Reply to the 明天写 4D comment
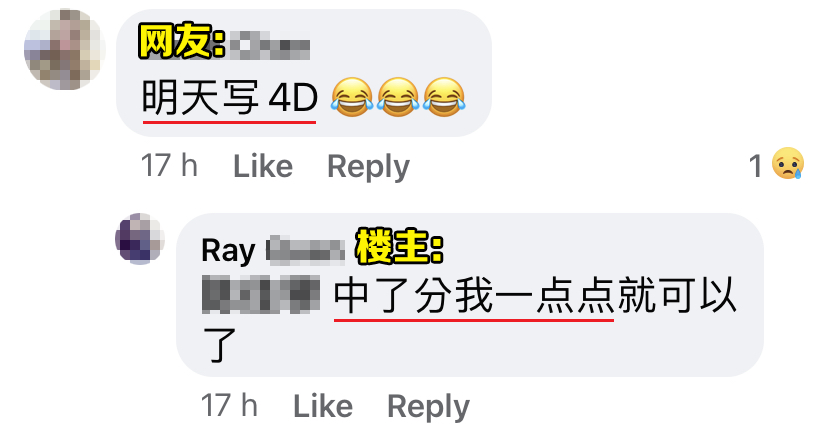Screen dimensions: 828x428 [369, 167]
